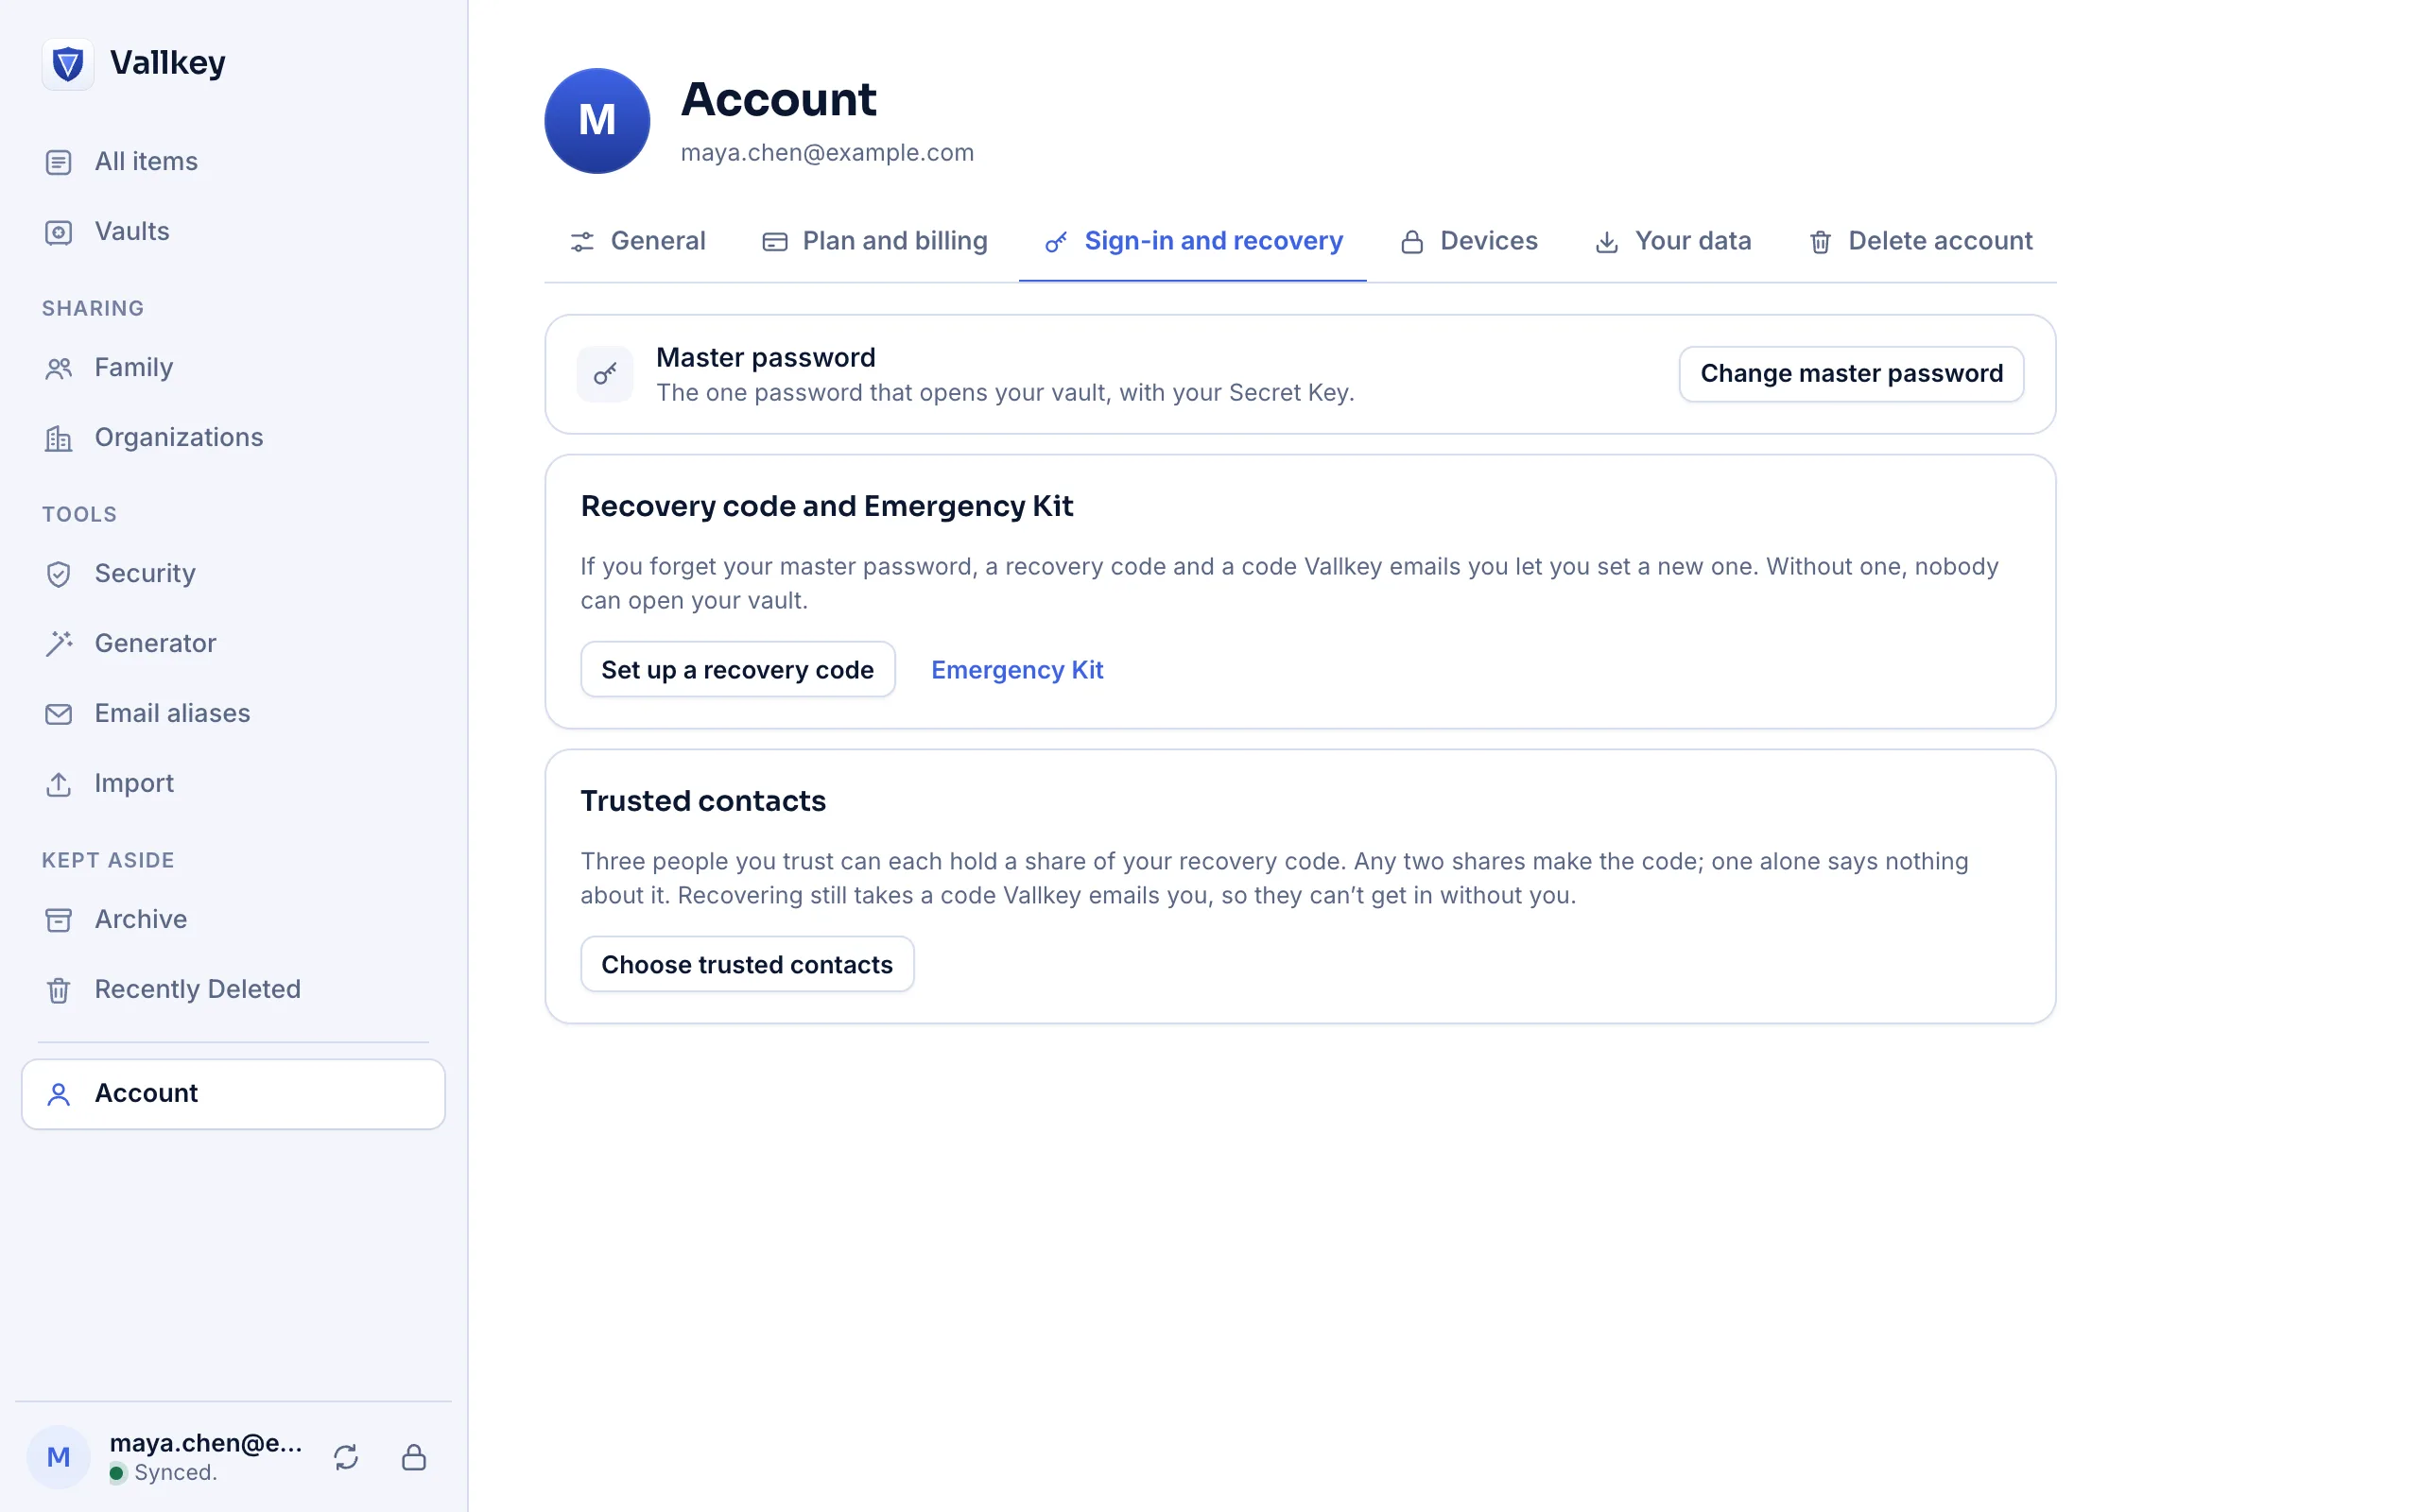Click the Trusted contacts heading

click(703, 801)
